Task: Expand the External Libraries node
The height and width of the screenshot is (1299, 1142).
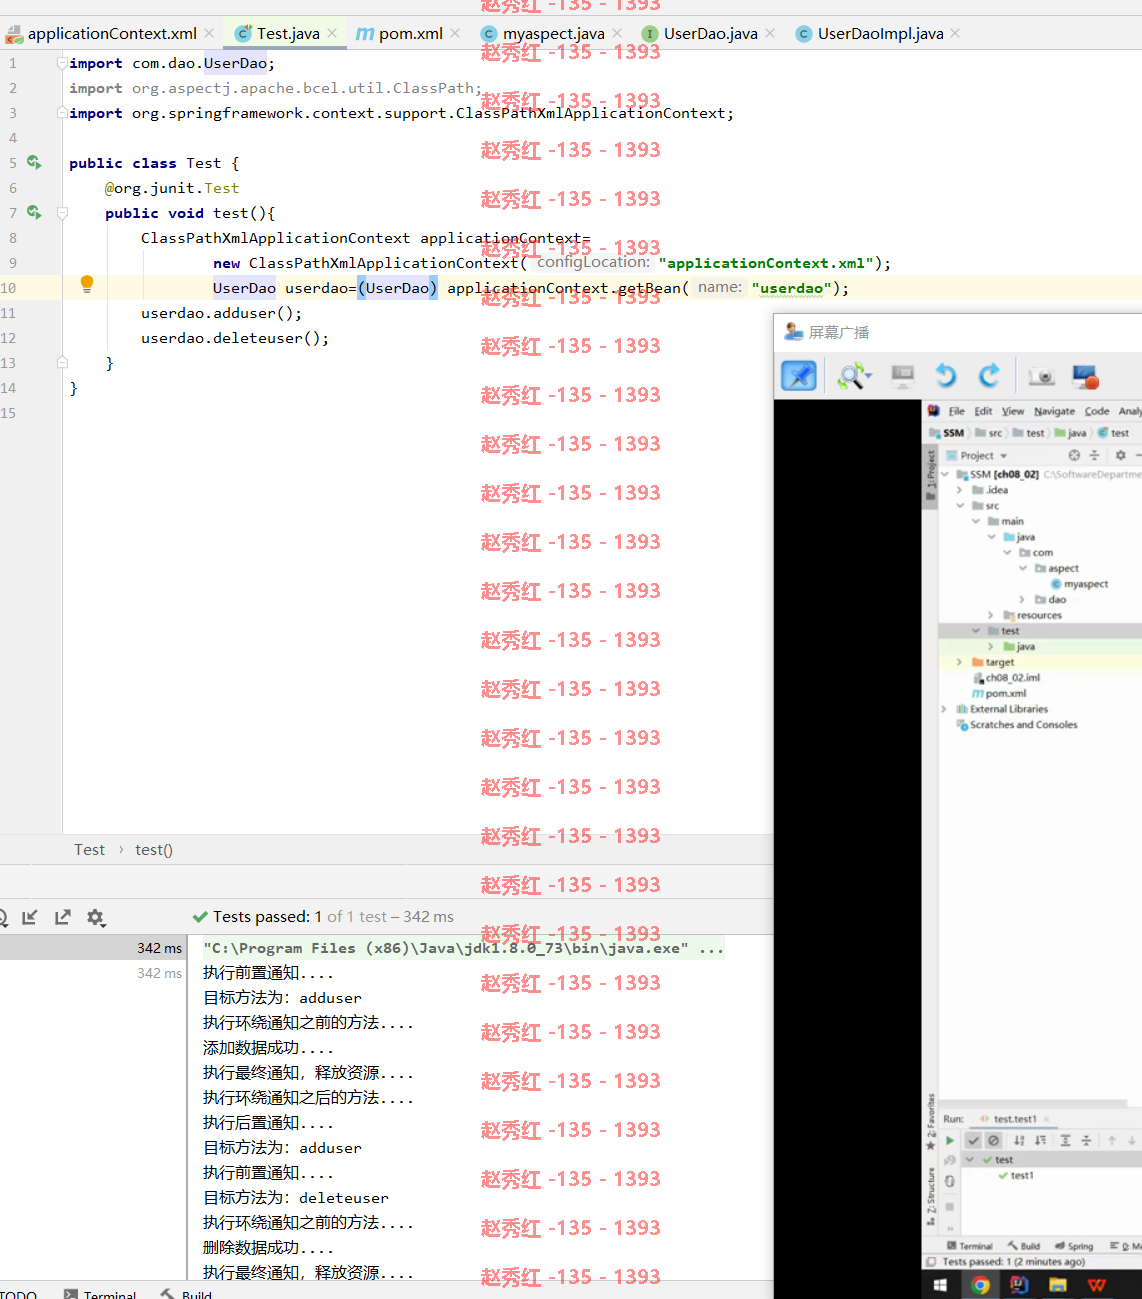Action: (x=944, y=709)
